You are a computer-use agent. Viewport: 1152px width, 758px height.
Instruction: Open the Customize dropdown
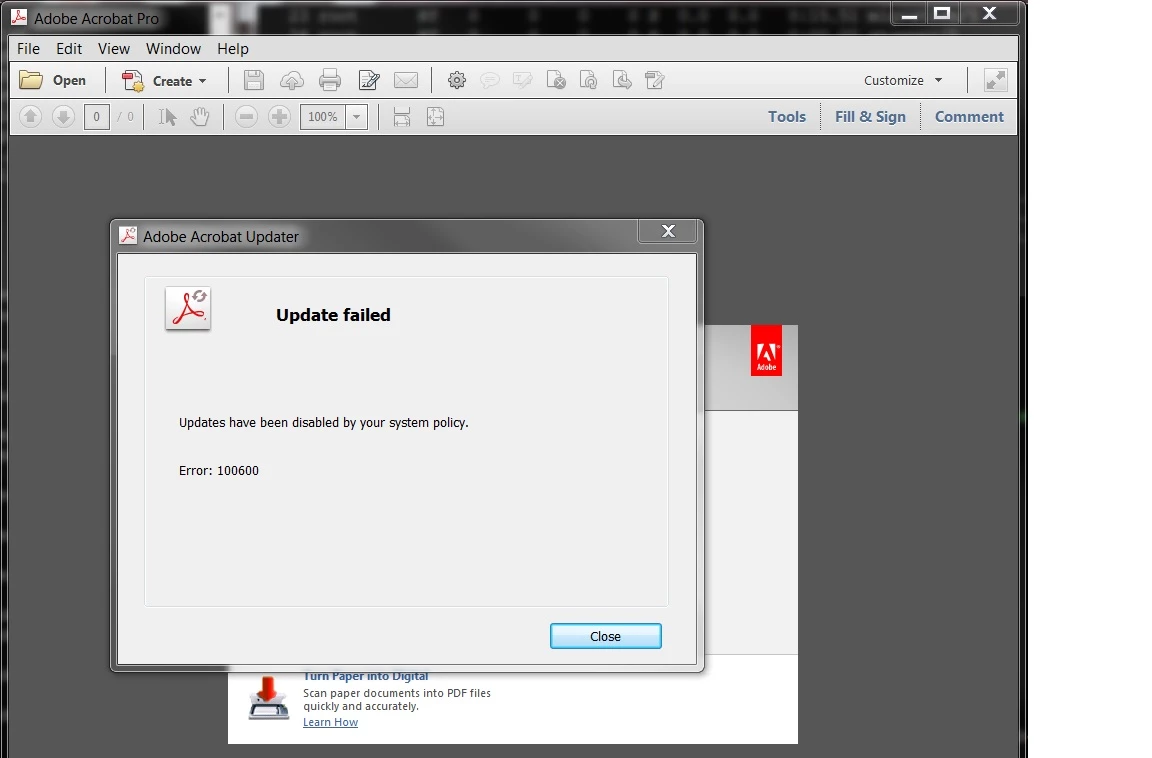[903, 80]
